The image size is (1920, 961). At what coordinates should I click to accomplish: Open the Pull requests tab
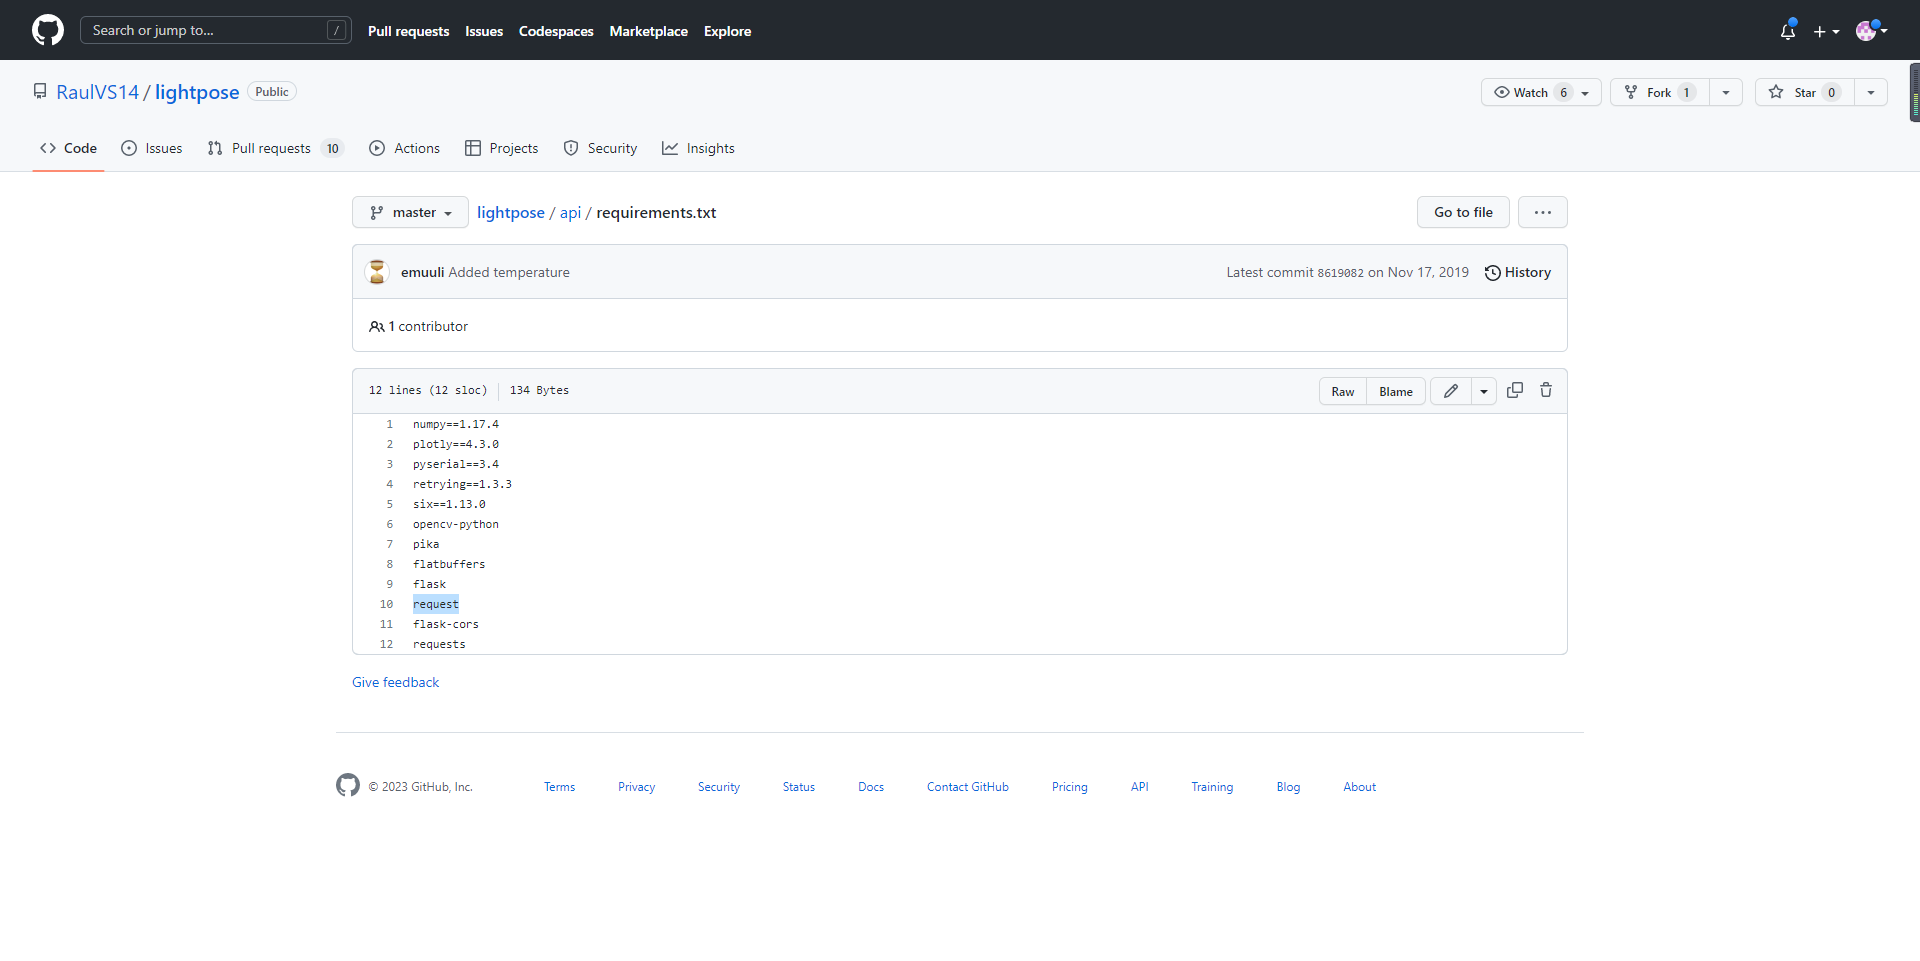click(x=275, y=148)
